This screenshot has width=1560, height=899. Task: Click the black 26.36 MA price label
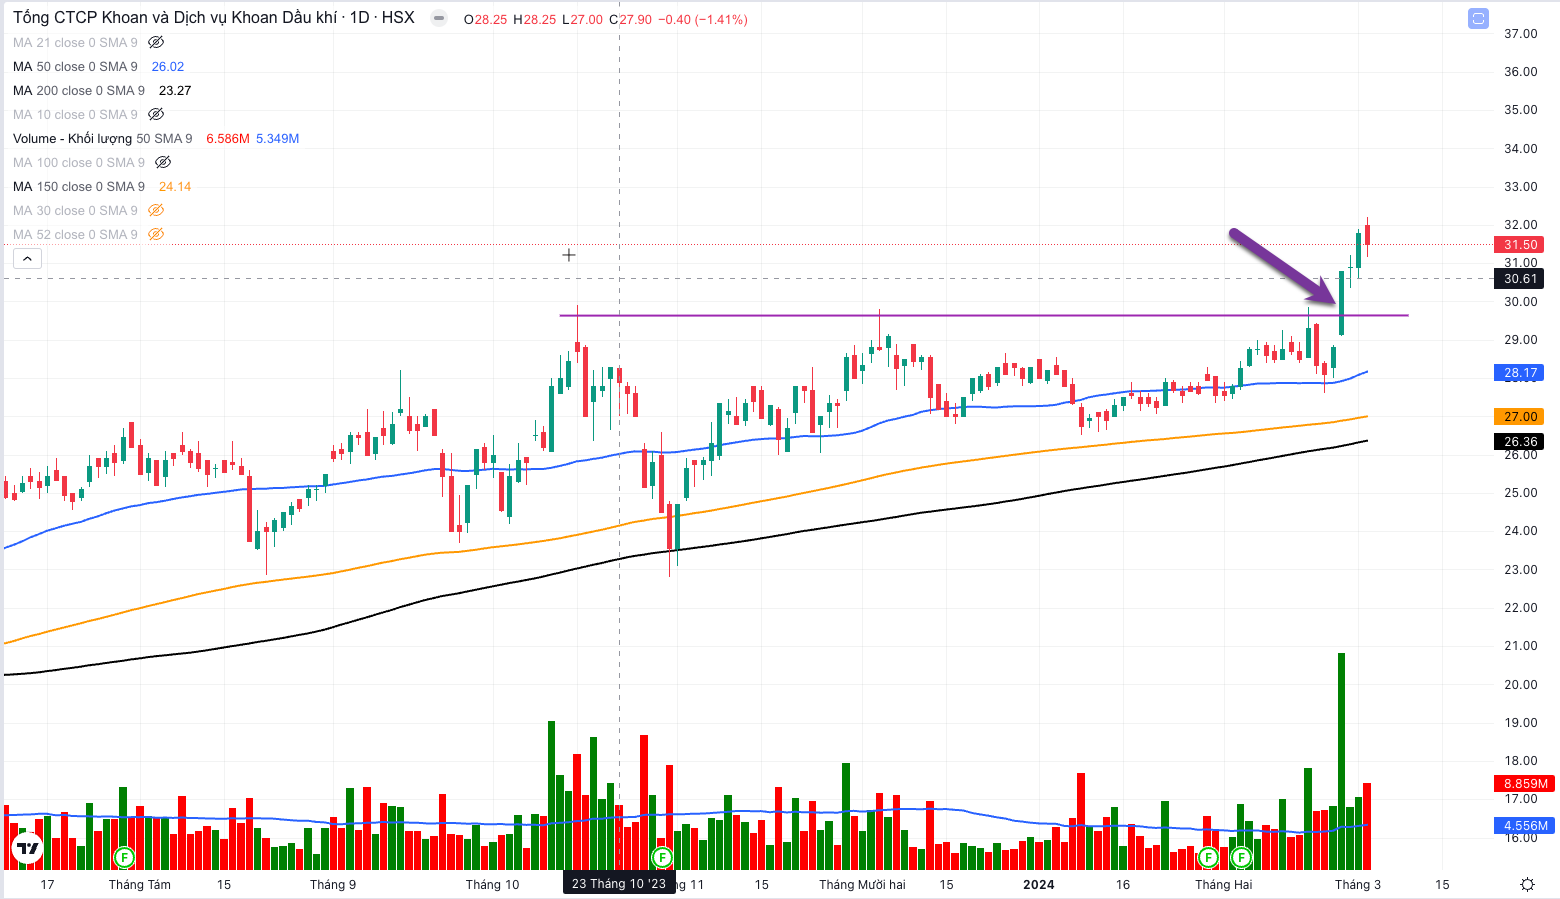point(1520,442)
